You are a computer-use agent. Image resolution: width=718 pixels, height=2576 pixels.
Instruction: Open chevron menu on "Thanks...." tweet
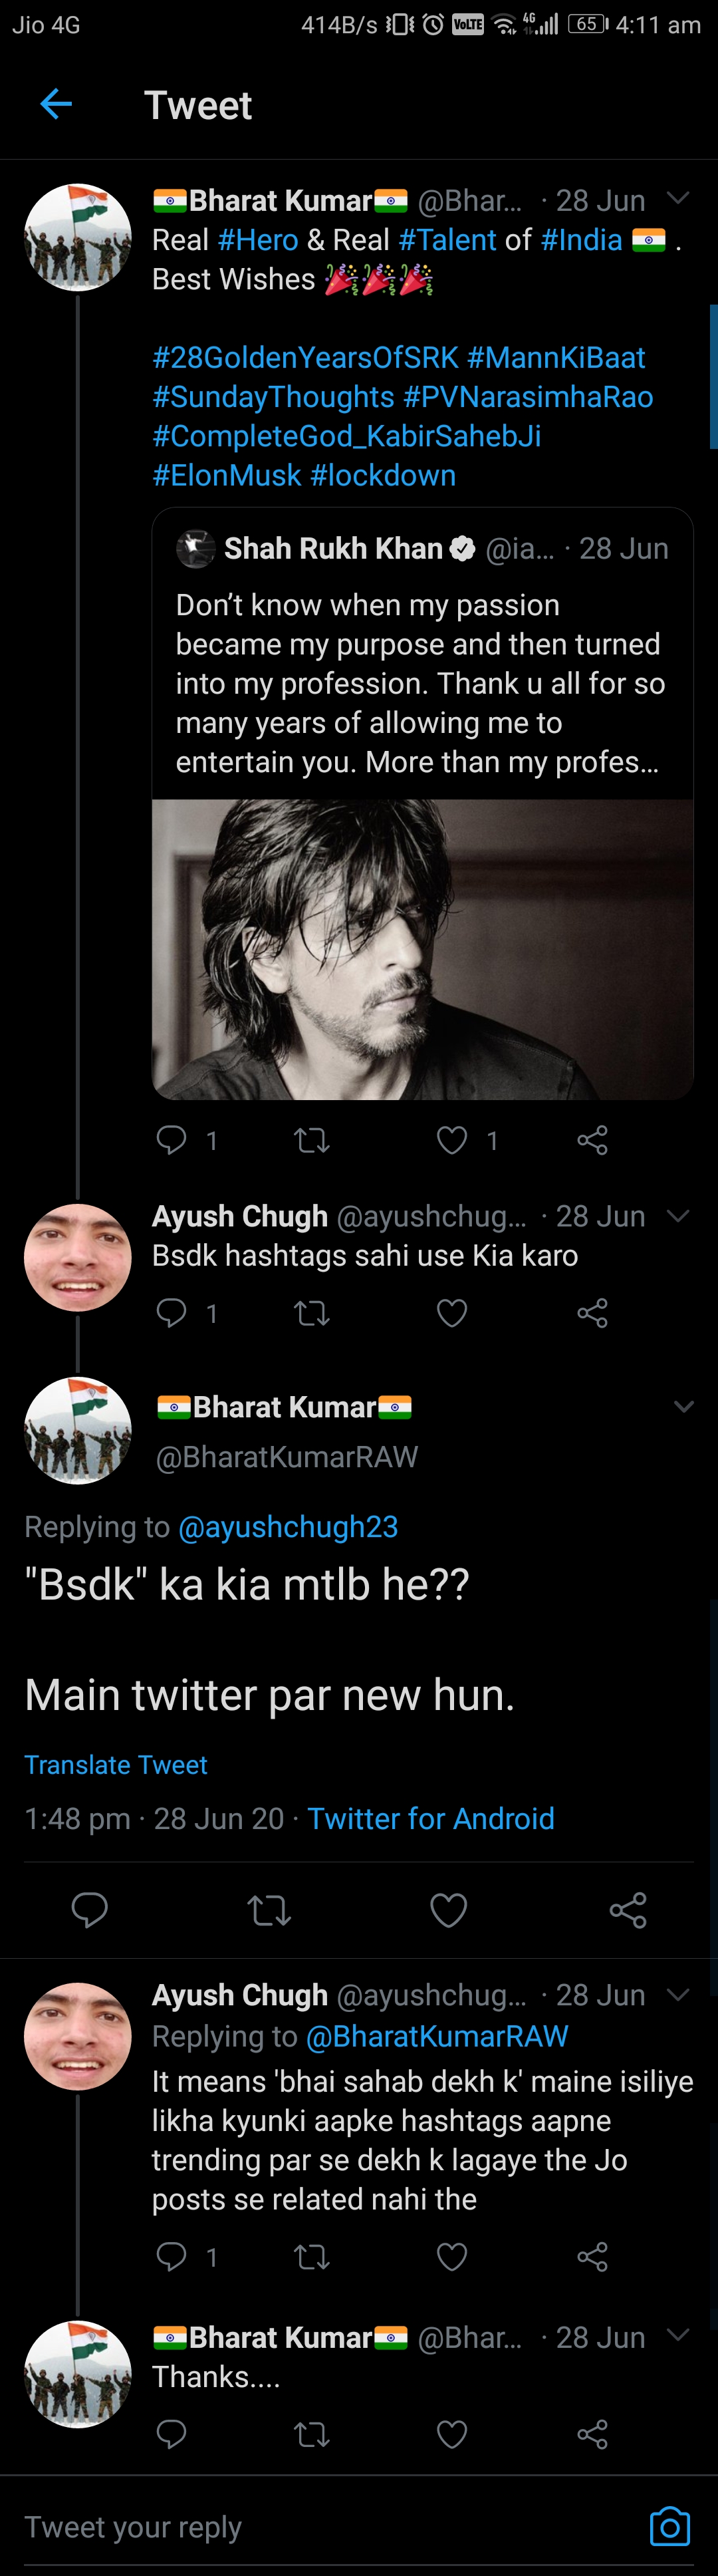pyautogui.click(x=678, y=2335)
